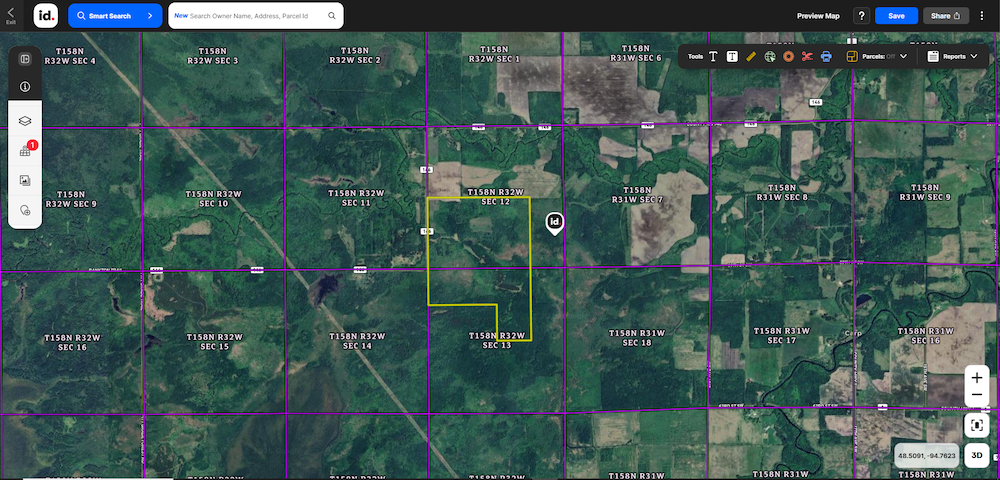Toggle the sidebar panel collapse icon
The image size is (1000, 480).
click(x=25, y=59)
